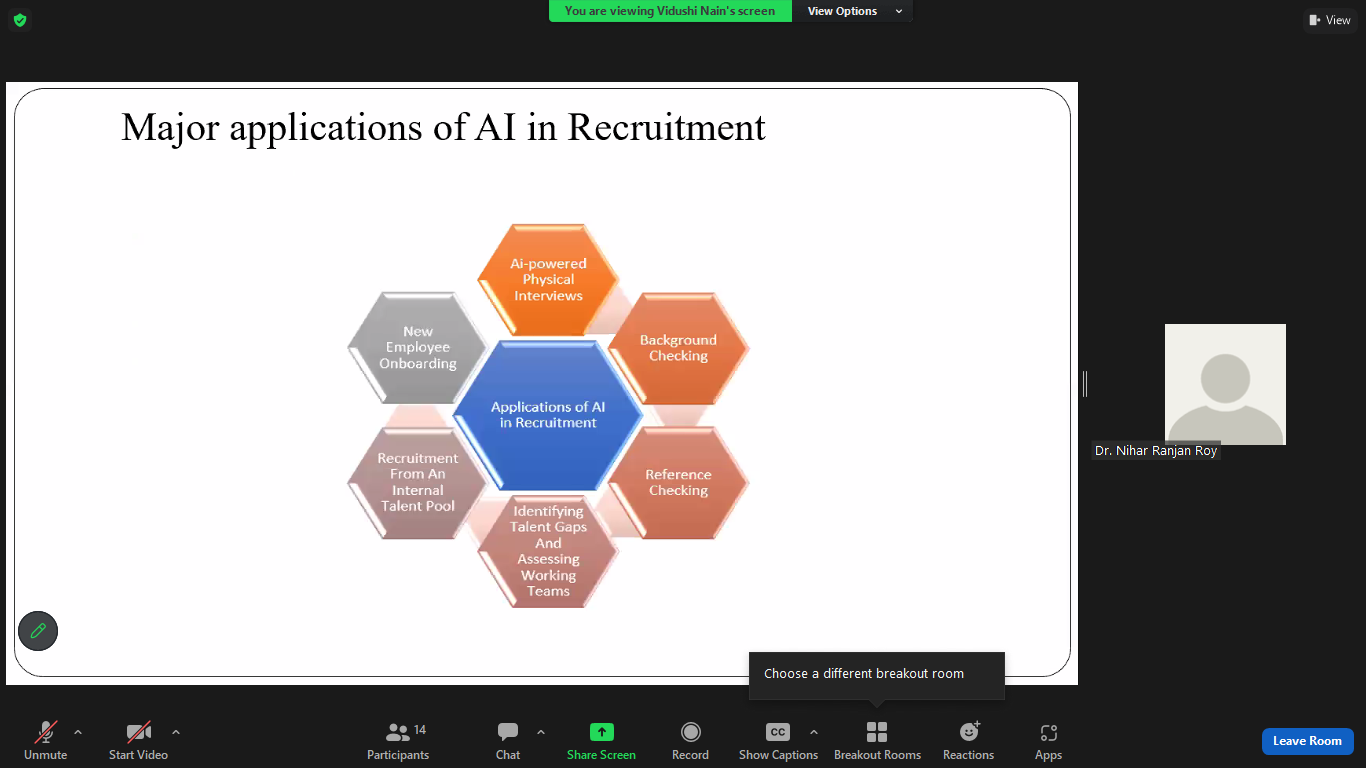Viewport: 1366px width, 768px height.
Task: Change layout with the View button
Action: (1329, 20)
